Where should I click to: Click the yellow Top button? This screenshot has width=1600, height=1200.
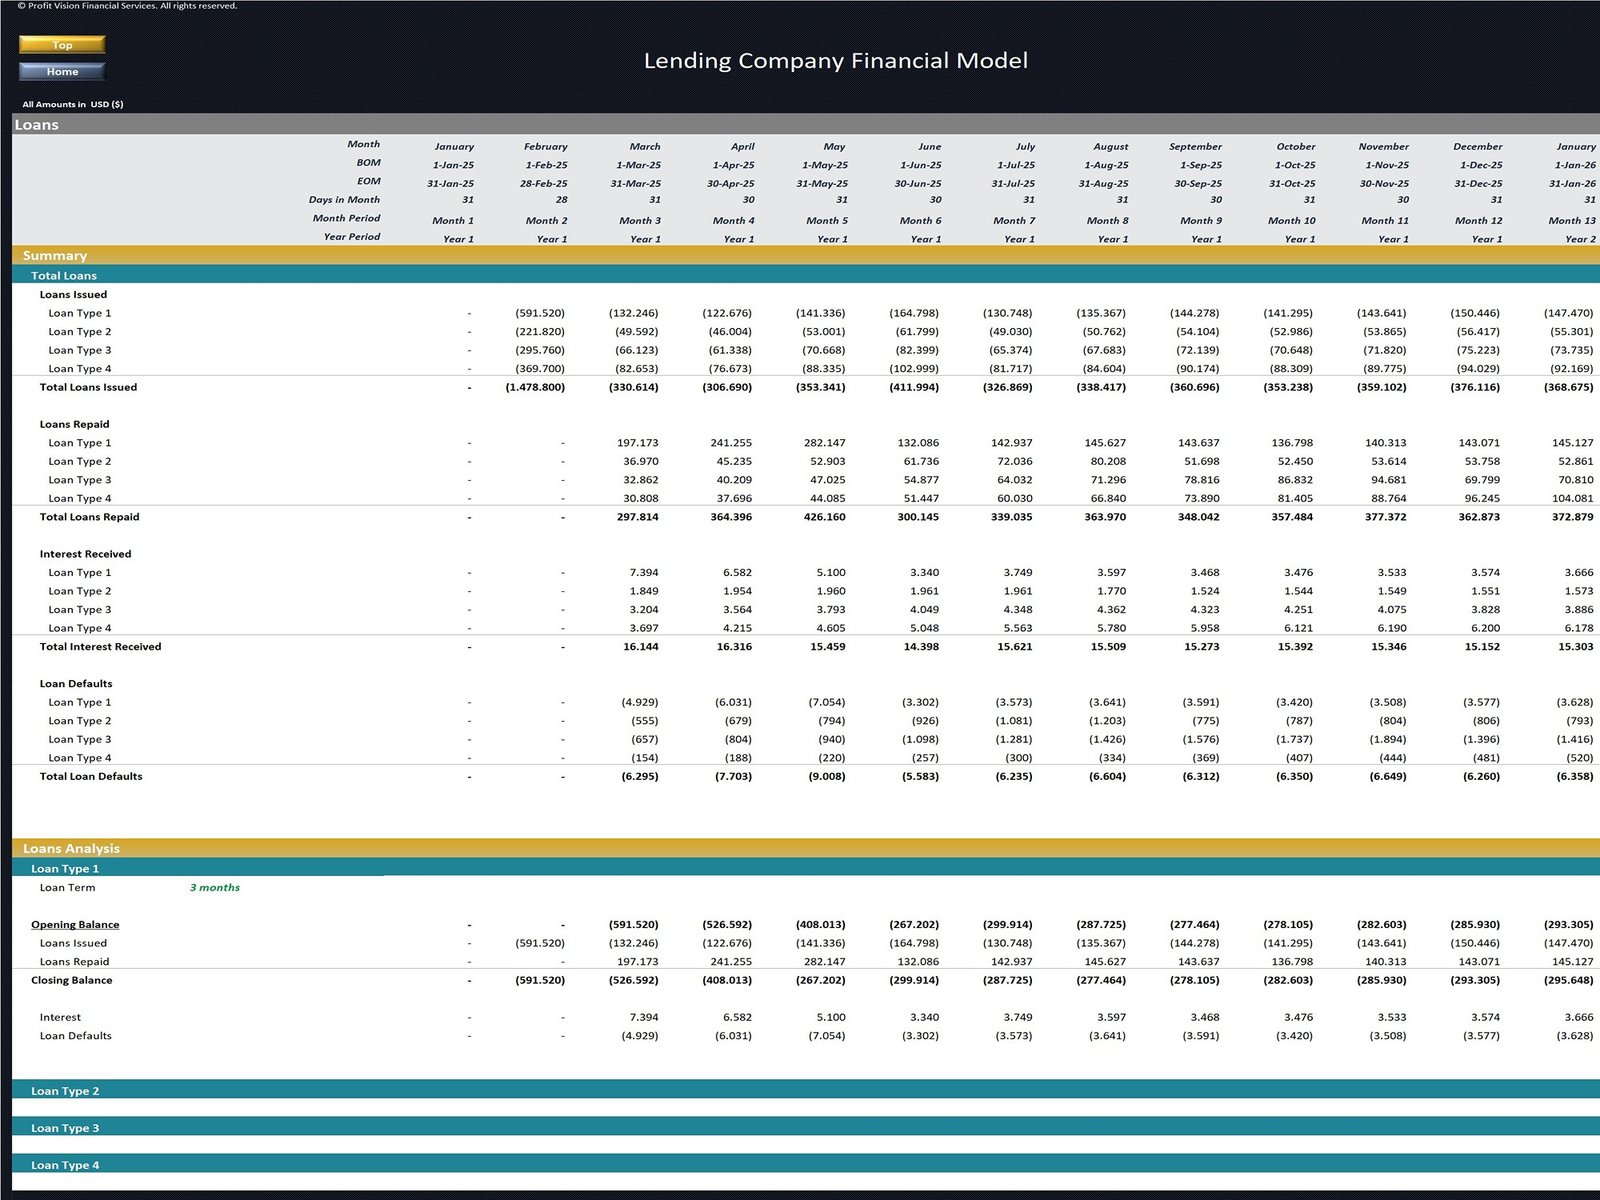click(62, 45)
